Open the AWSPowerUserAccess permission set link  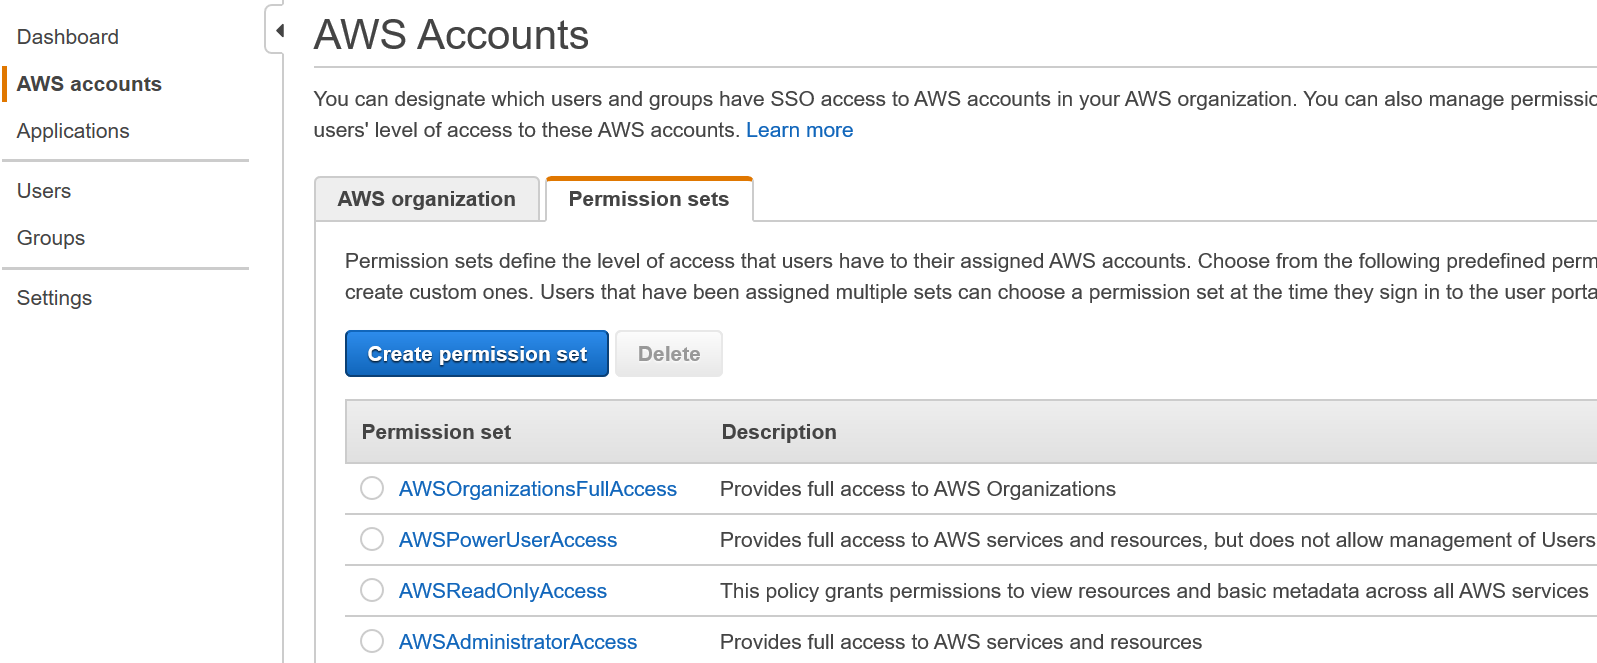point(508,540)
